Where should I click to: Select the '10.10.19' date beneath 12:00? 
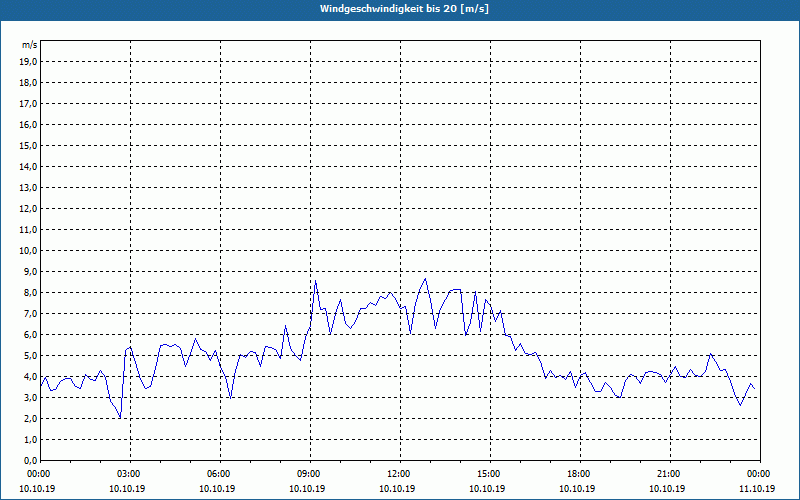pos(397,488)
